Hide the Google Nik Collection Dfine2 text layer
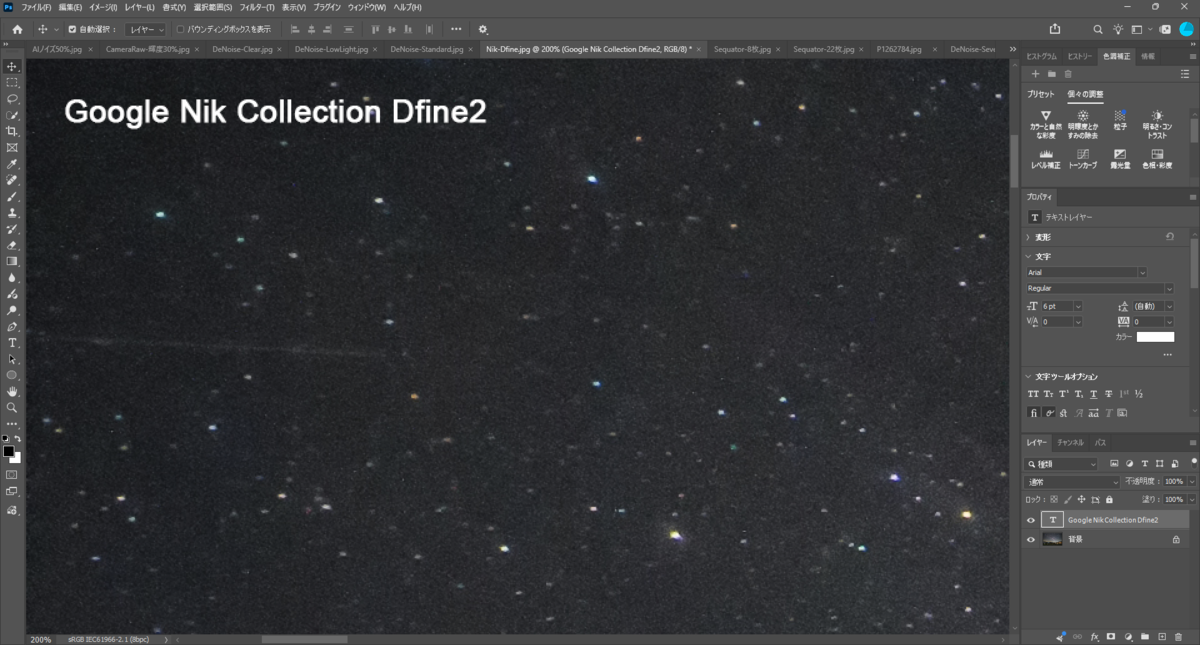Screen dimensions: 1200x645 point(1031,520)
